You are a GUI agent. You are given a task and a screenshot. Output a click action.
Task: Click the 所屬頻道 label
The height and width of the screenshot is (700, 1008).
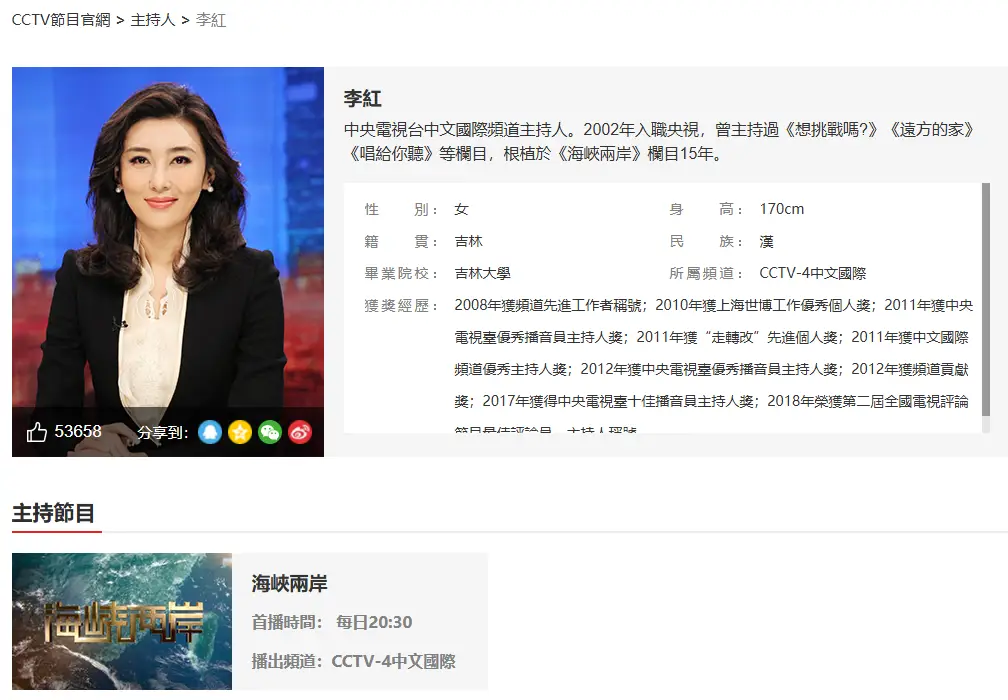(706, 273)
